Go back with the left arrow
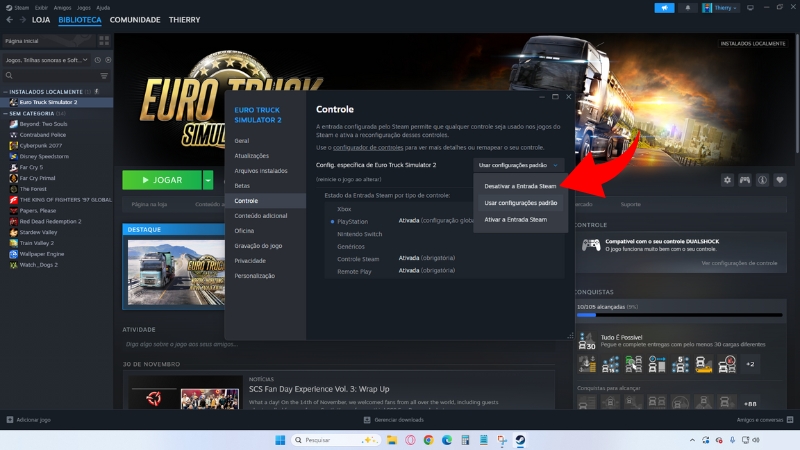Viewport: 800px width, 450px height. pyautogui.click(x=10, y=20)
